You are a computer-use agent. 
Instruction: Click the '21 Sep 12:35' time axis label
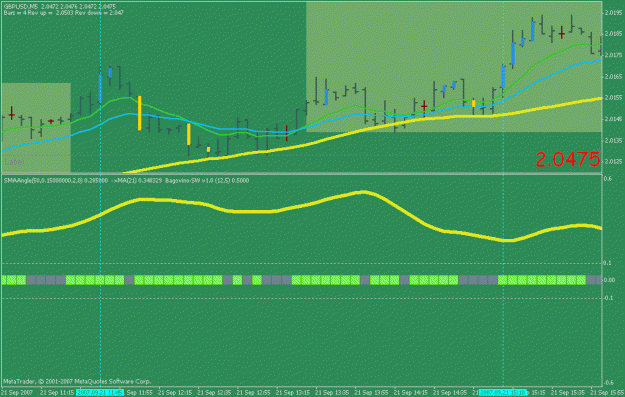[215, 393]
